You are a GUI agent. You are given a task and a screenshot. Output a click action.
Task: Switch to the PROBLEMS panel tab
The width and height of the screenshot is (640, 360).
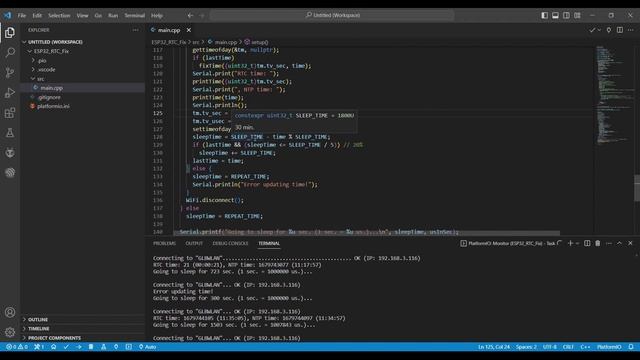pyautogui.click(x=164, y=243)
